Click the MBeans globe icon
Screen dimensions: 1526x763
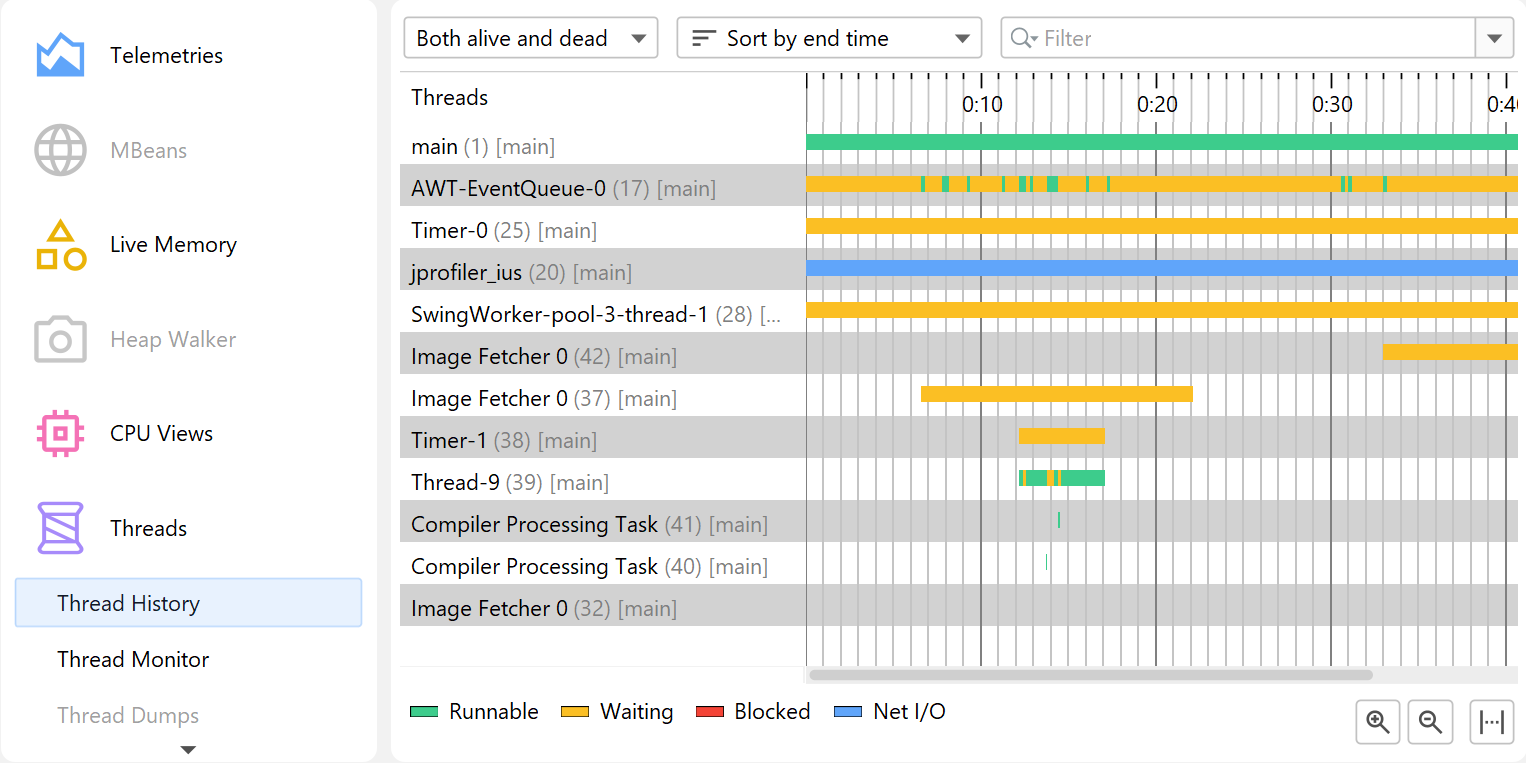pos(60,151)
